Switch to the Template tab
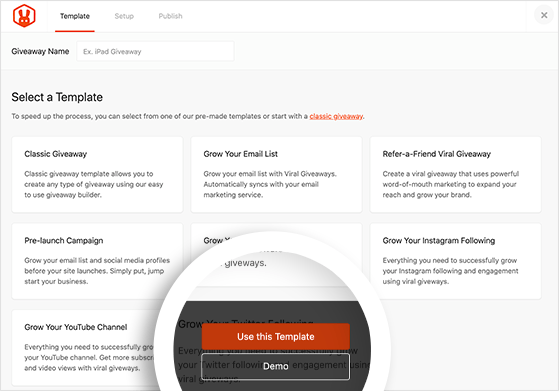Image resolution: width=559 pixels, height=391 pixels. point(75,16)
